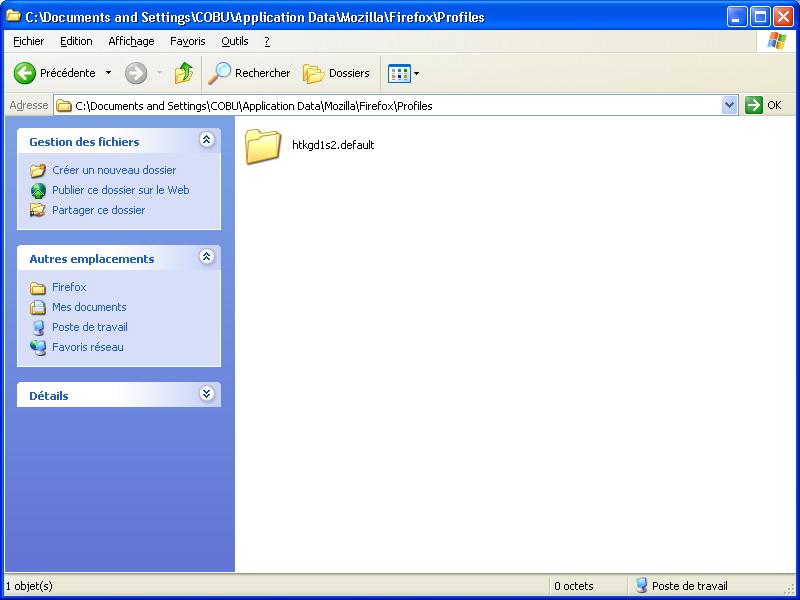Open Rechercher magnifying glass search
800x600 pixels.
[x=219, y=73]
